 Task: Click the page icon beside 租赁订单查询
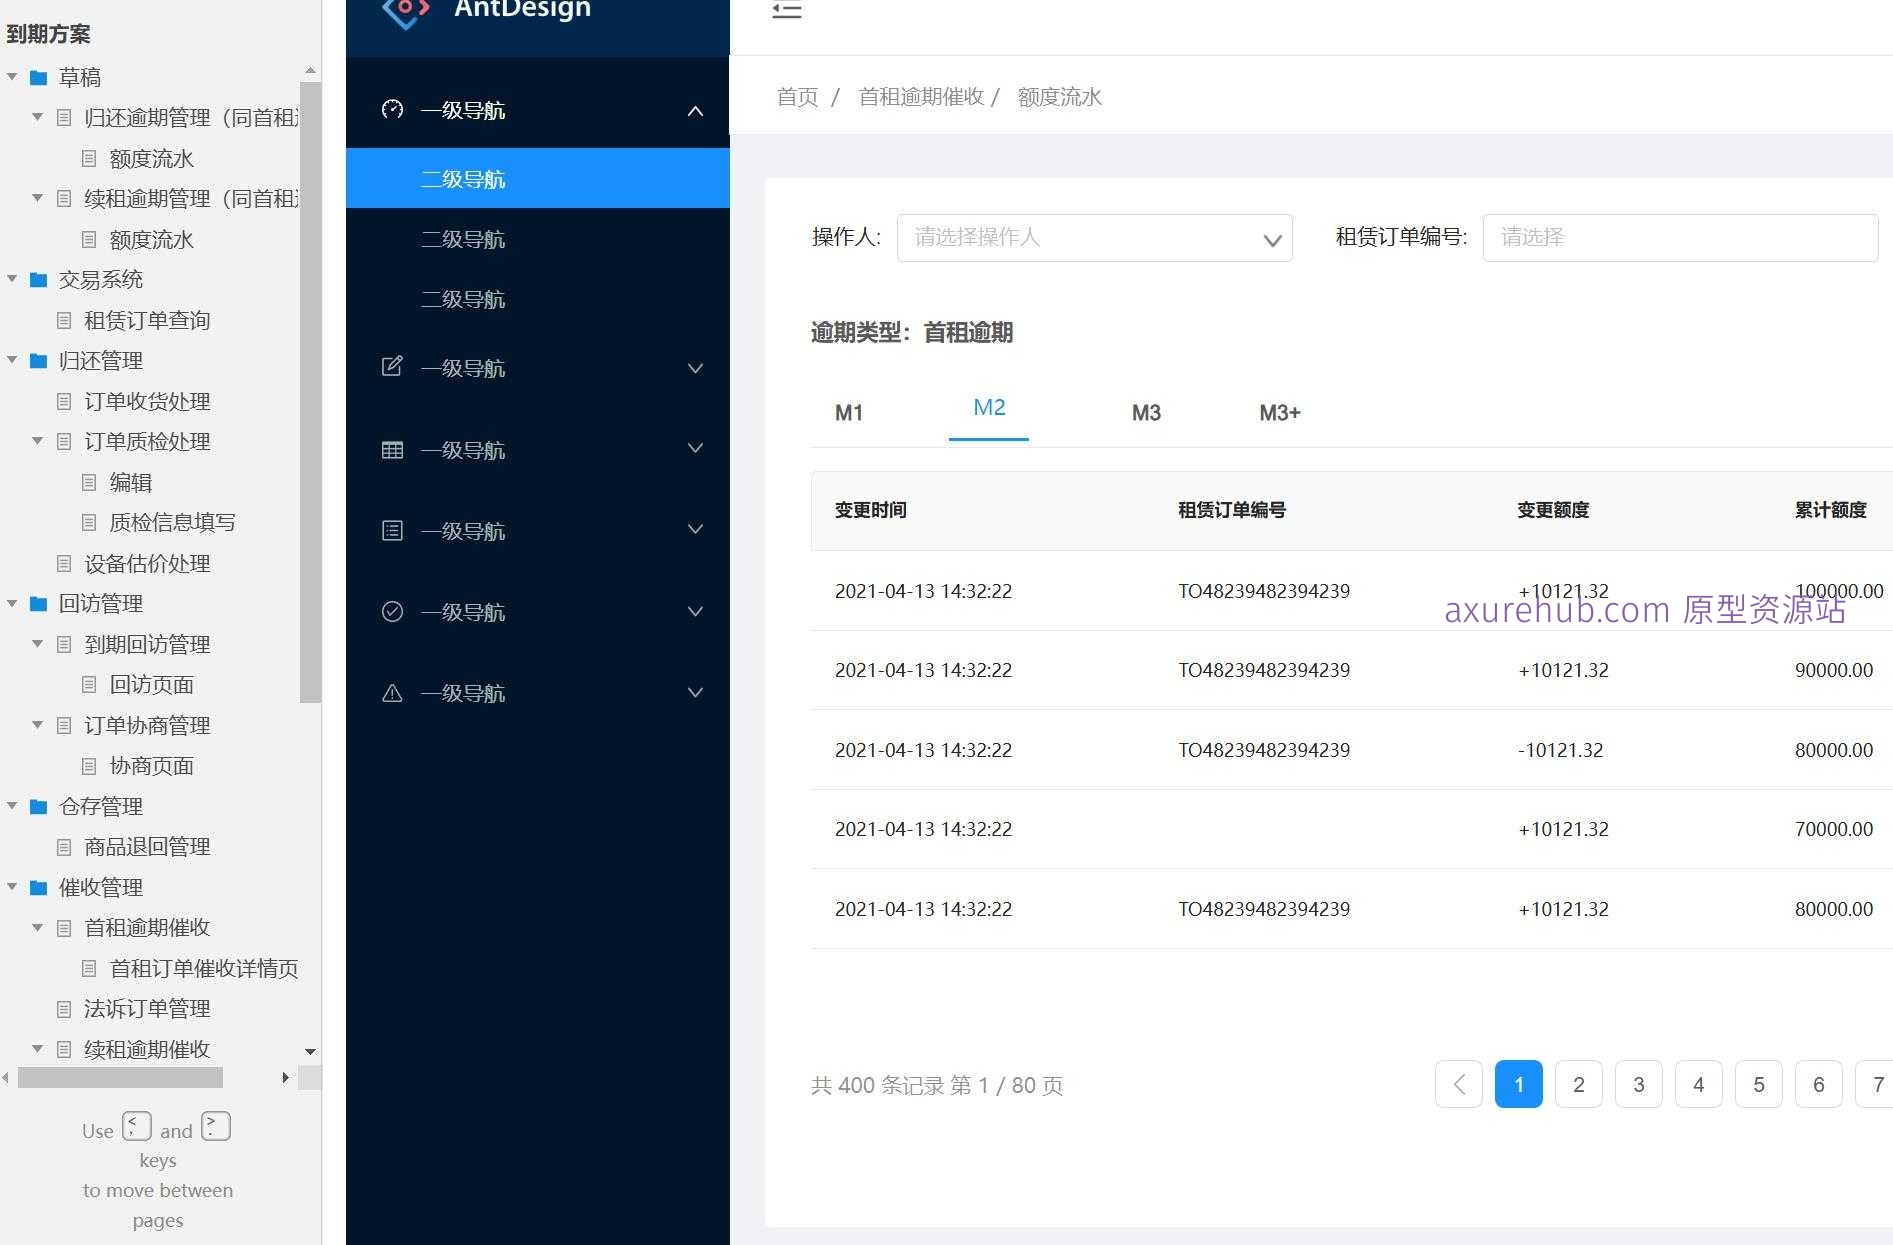[64, 320]
